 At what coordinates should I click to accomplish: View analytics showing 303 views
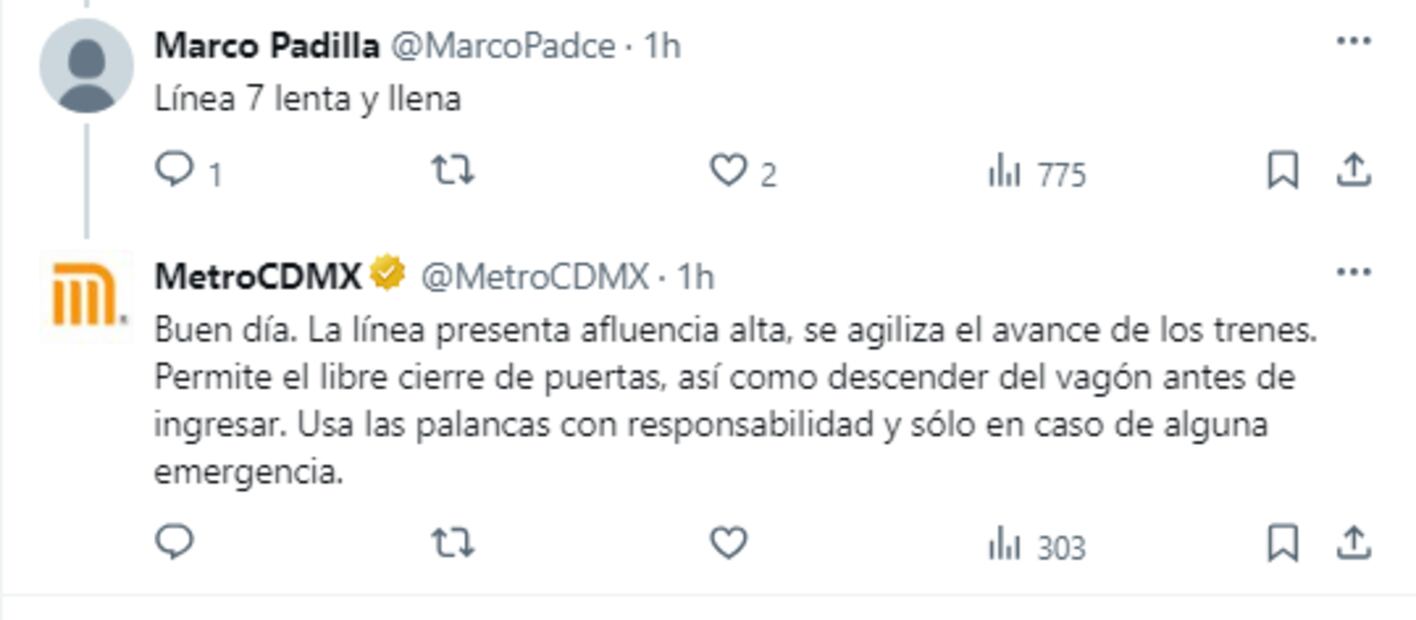click(x=1036, y=546)
